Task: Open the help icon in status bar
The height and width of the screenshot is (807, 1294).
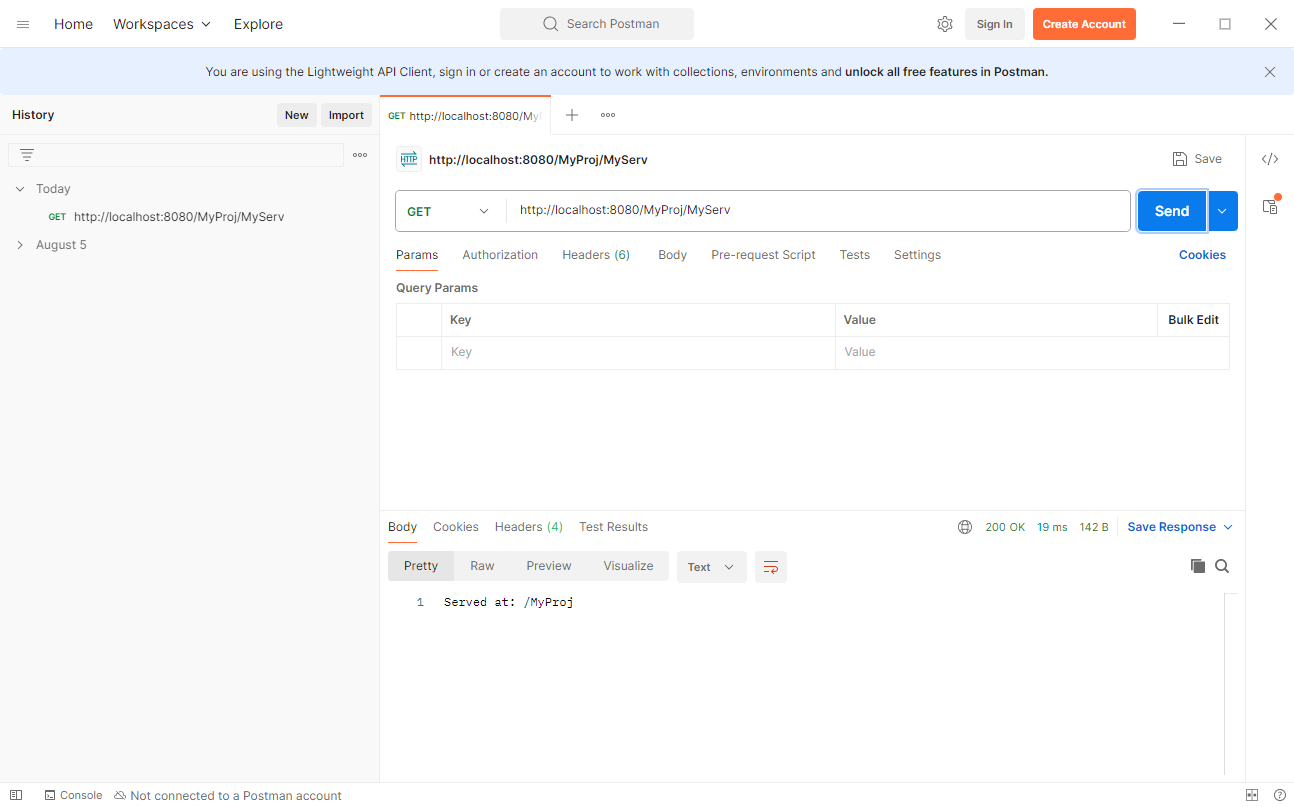Action: click(1279, 795)
